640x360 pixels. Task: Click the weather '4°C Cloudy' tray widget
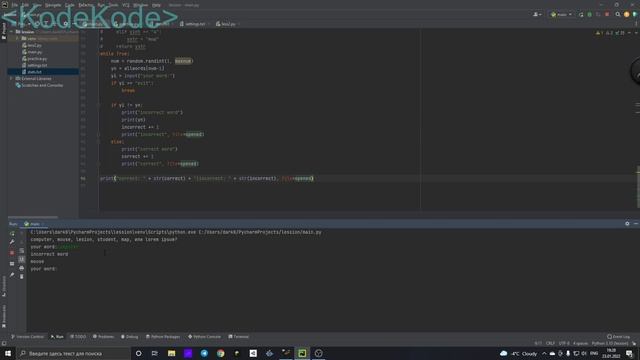pyautogui.click(x=519, y=353)
